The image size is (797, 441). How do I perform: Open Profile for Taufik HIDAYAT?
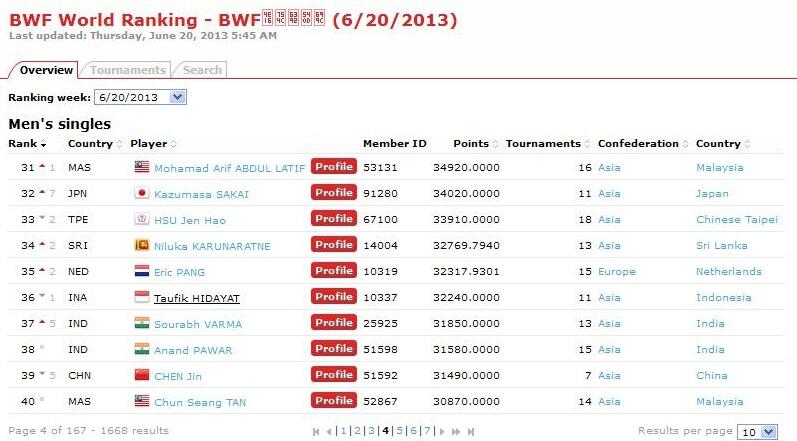pos(334,297)
